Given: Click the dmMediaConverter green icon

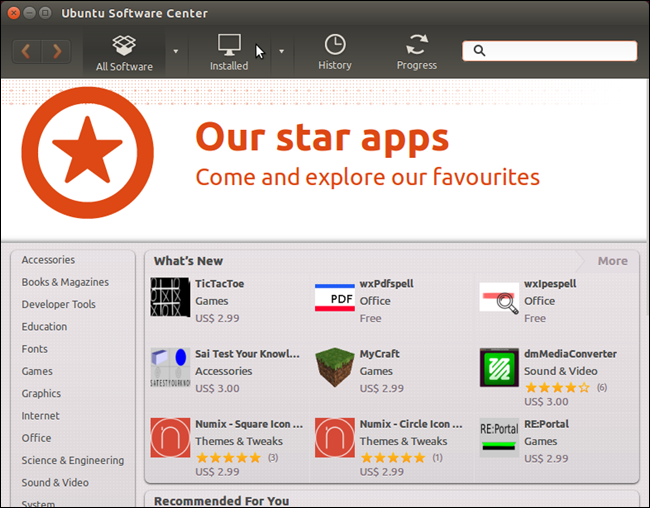Looking at the screenshot, I should point(499,367).
